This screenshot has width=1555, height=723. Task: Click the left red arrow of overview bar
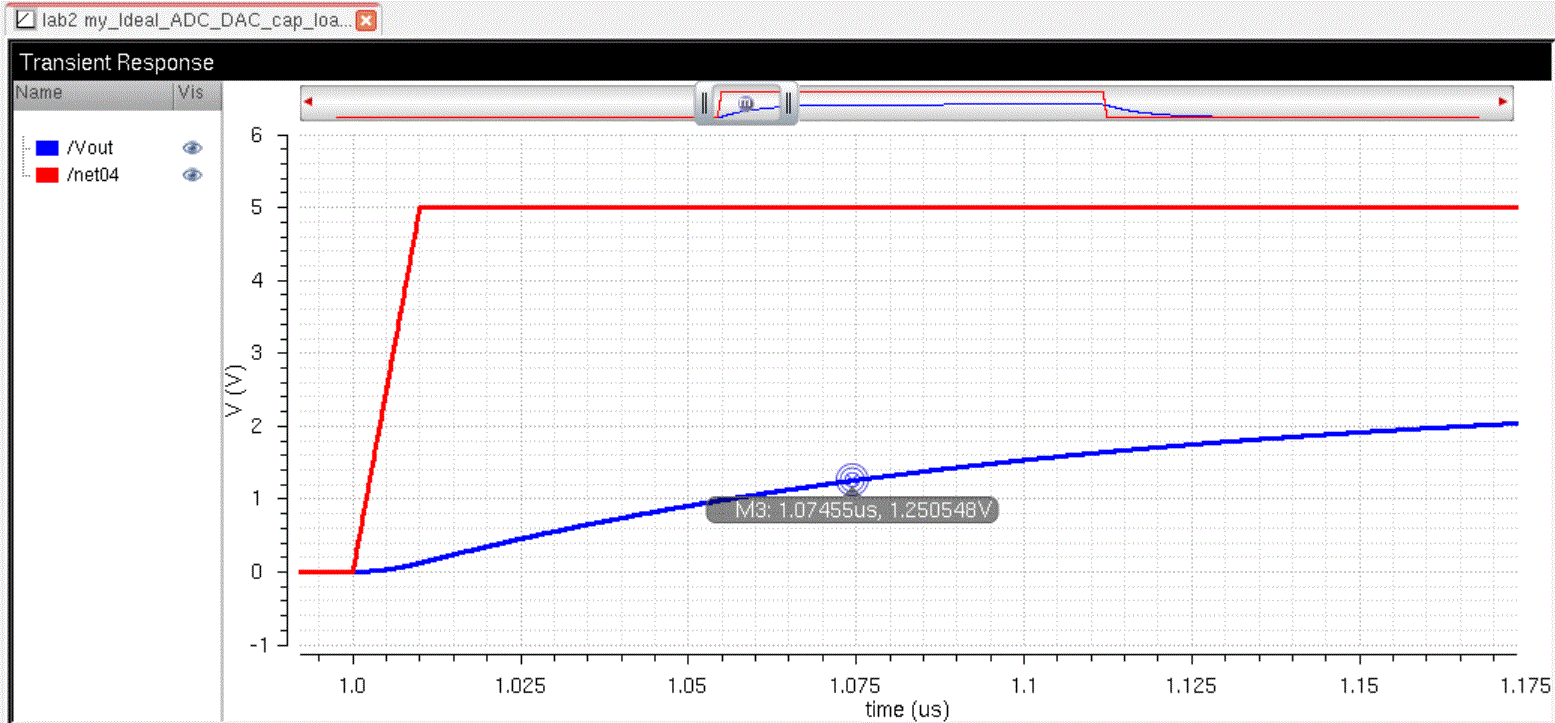pos(309,101)
